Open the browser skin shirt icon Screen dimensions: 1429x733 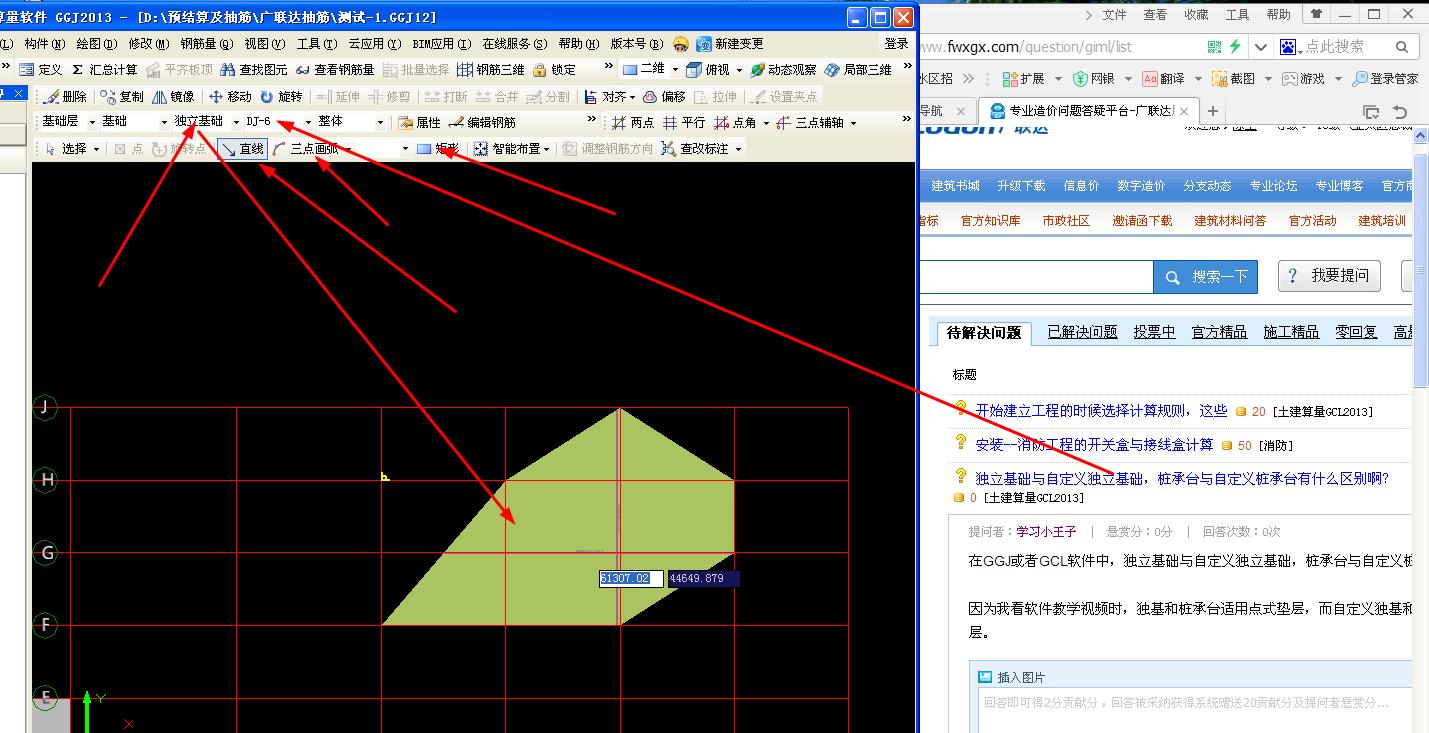coord(1316,15)
